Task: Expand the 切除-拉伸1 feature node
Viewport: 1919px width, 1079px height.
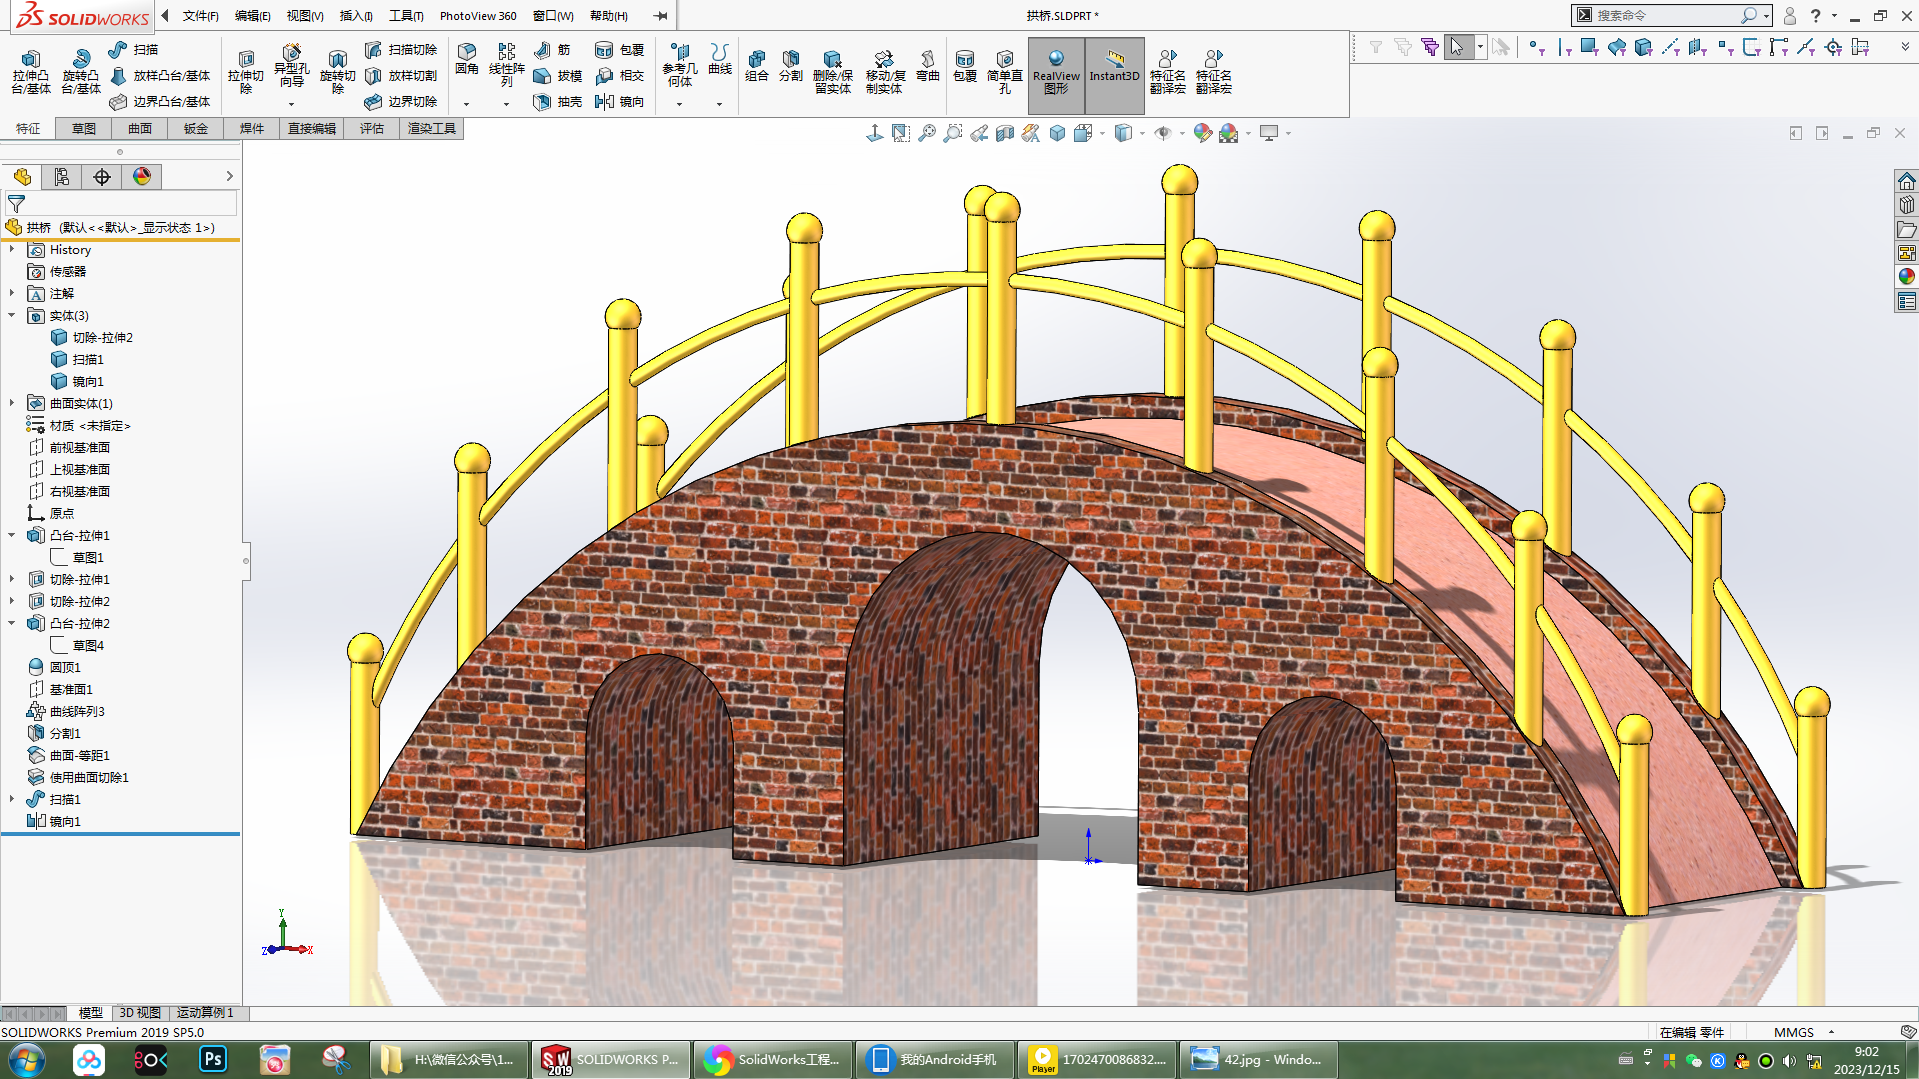Action: tap(12, 580)
